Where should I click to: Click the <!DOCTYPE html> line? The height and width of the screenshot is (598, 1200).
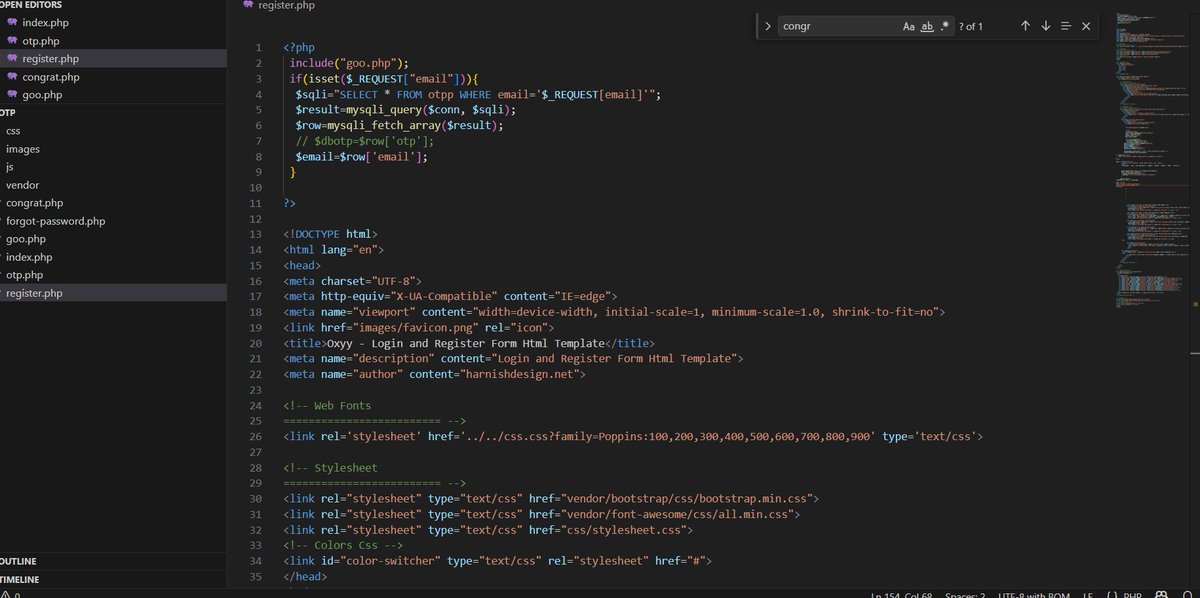pyautogui.click(x=330, y=234)
